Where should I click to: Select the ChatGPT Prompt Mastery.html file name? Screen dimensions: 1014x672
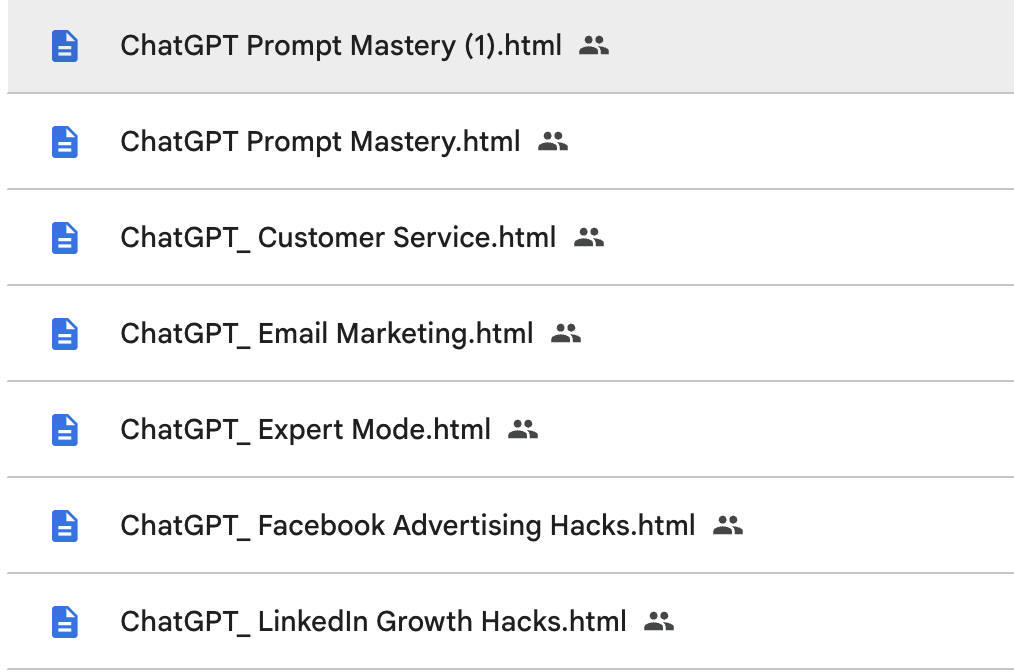[x=320, y=142]
